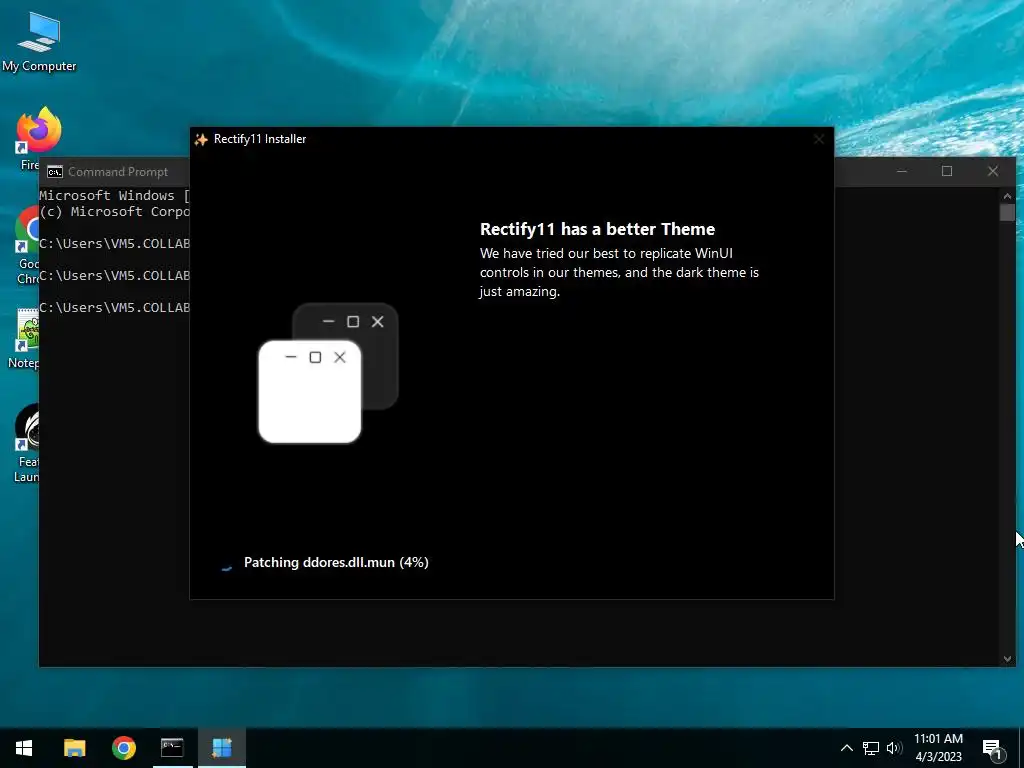Show hidden system tray icons
The height and width of the screenshot is (768, 1024).
coord(846,748)
